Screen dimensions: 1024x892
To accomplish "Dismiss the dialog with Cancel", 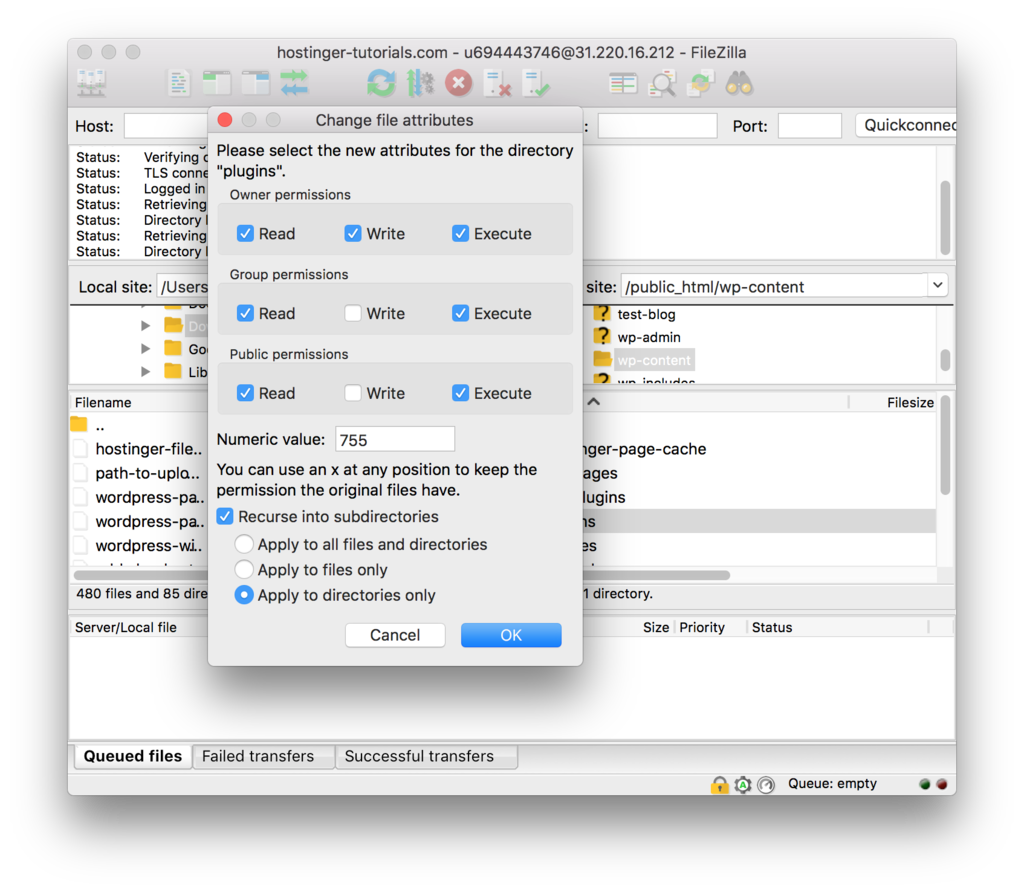I will point(394,634).
